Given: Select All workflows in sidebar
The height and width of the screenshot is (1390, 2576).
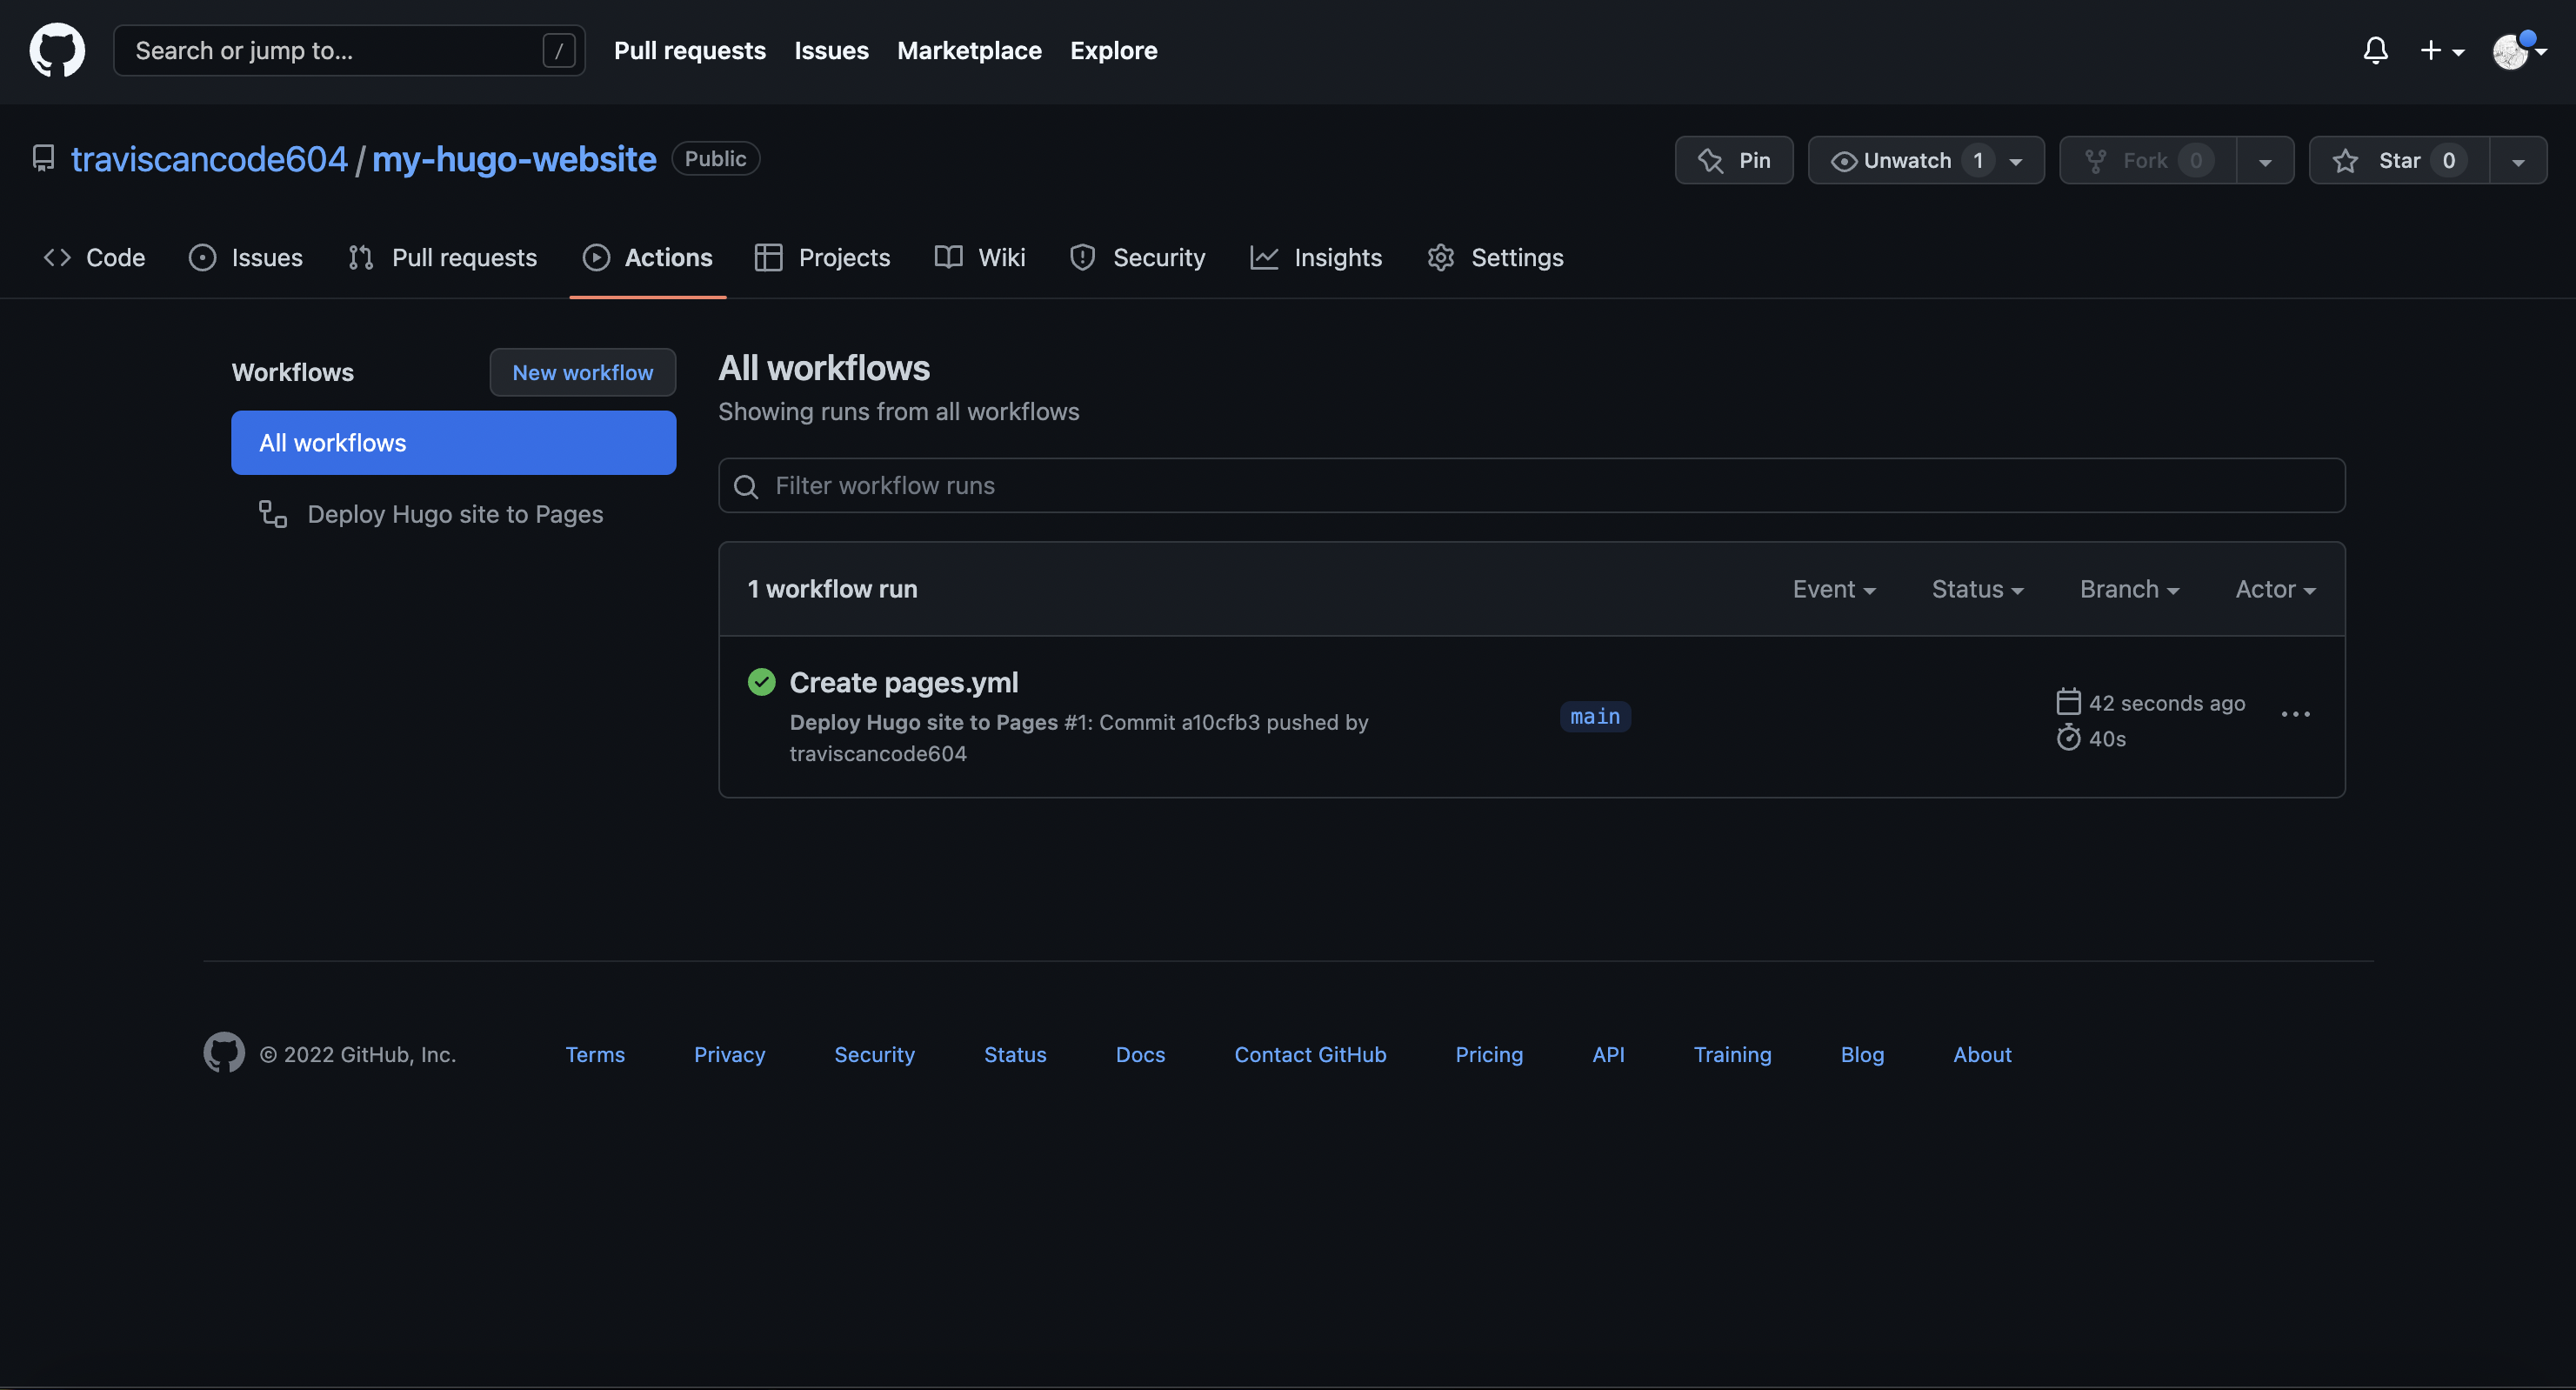Looking at the screenshot, I should [x=453, y=442].
